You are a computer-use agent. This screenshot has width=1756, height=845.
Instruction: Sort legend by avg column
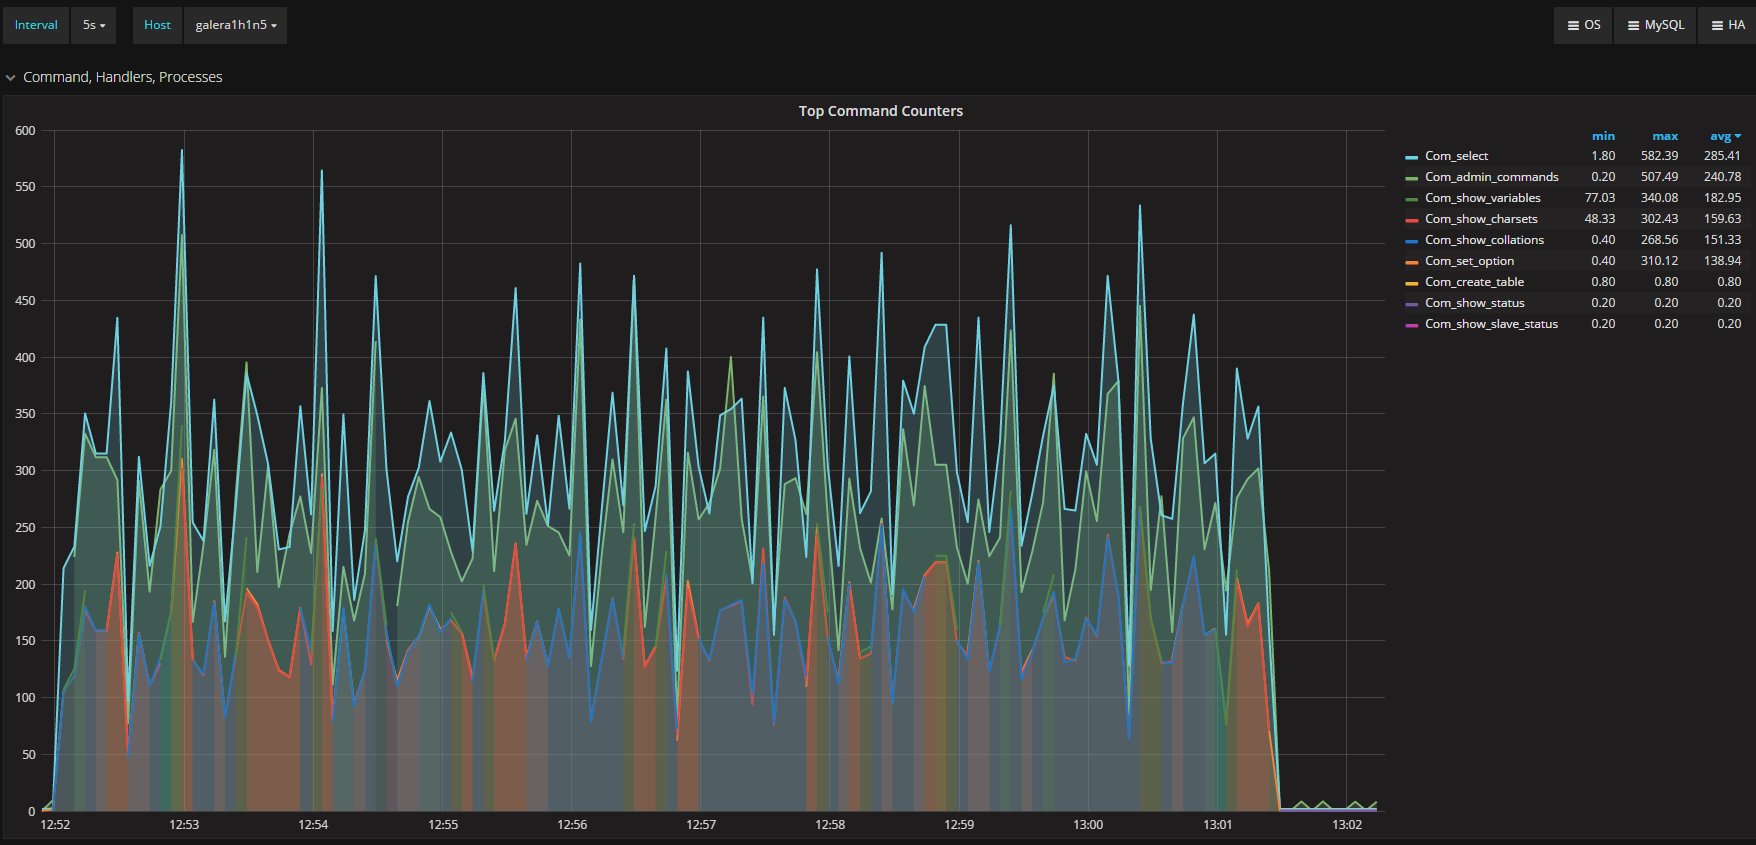[x=1724, y=136]
